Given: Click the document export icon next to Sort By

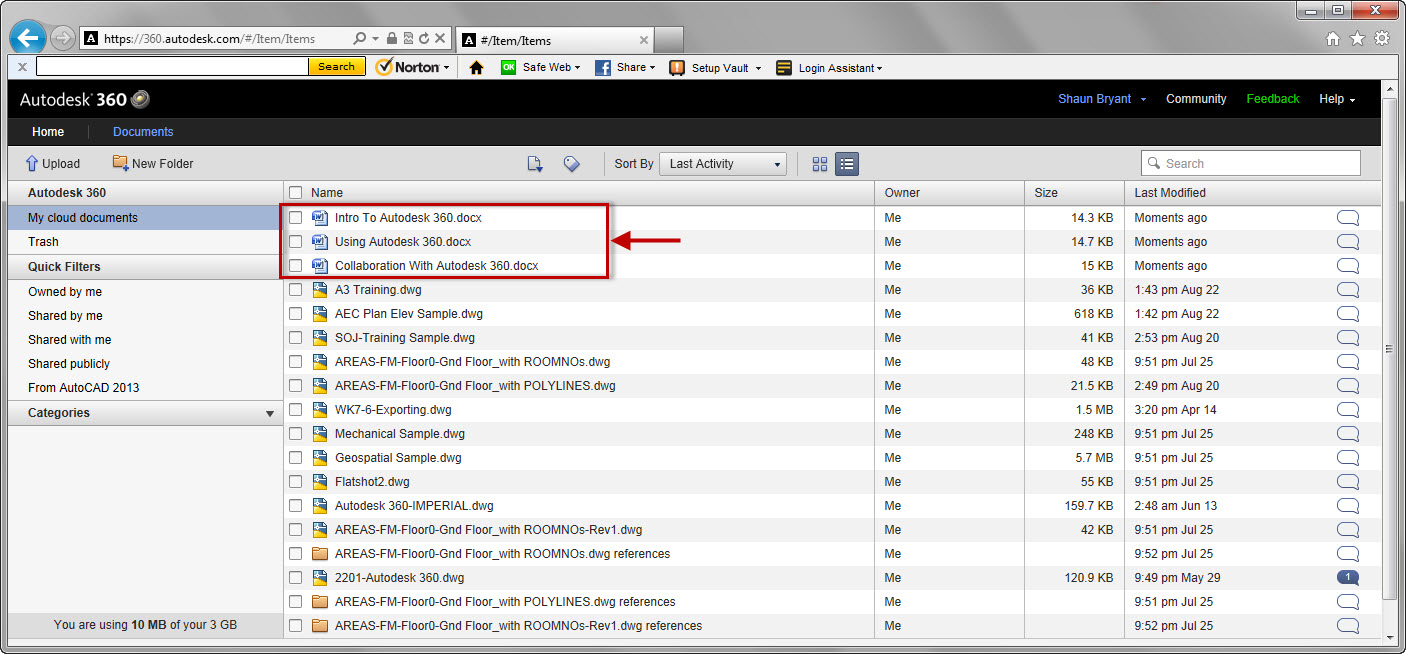Looking at the screenshot, I should coord(535,163).
